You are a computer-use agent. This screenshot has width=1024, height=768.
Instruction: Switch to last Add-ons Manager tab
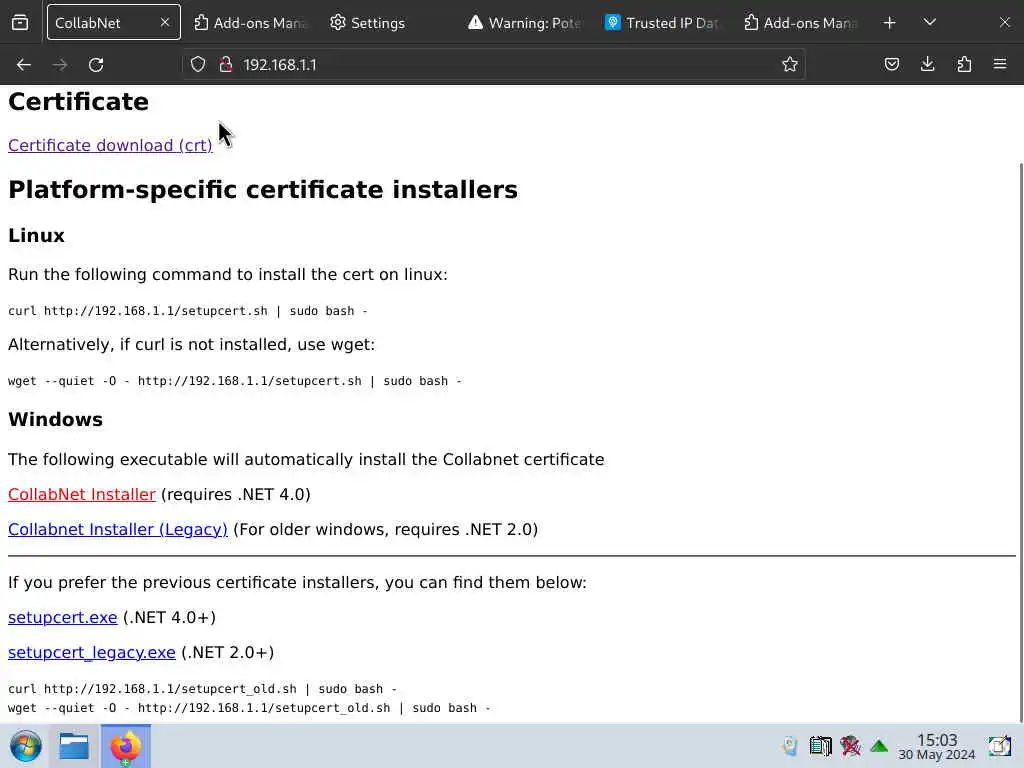[800, 23]
